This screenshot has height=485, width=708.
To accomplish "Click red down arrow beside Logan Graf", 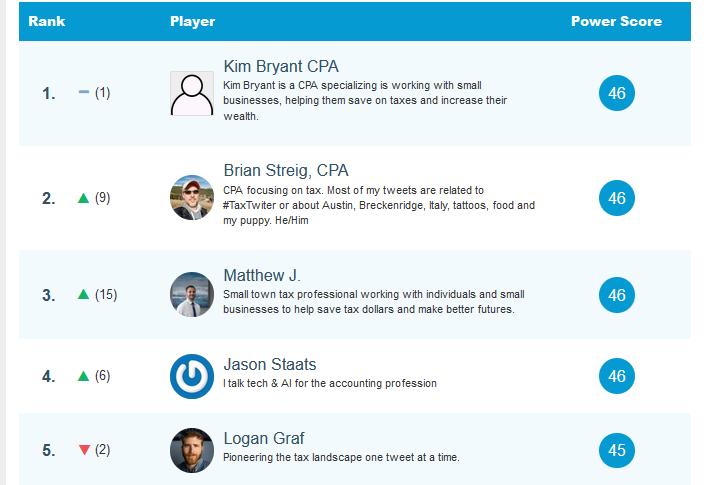I will (x=84, y=450).
